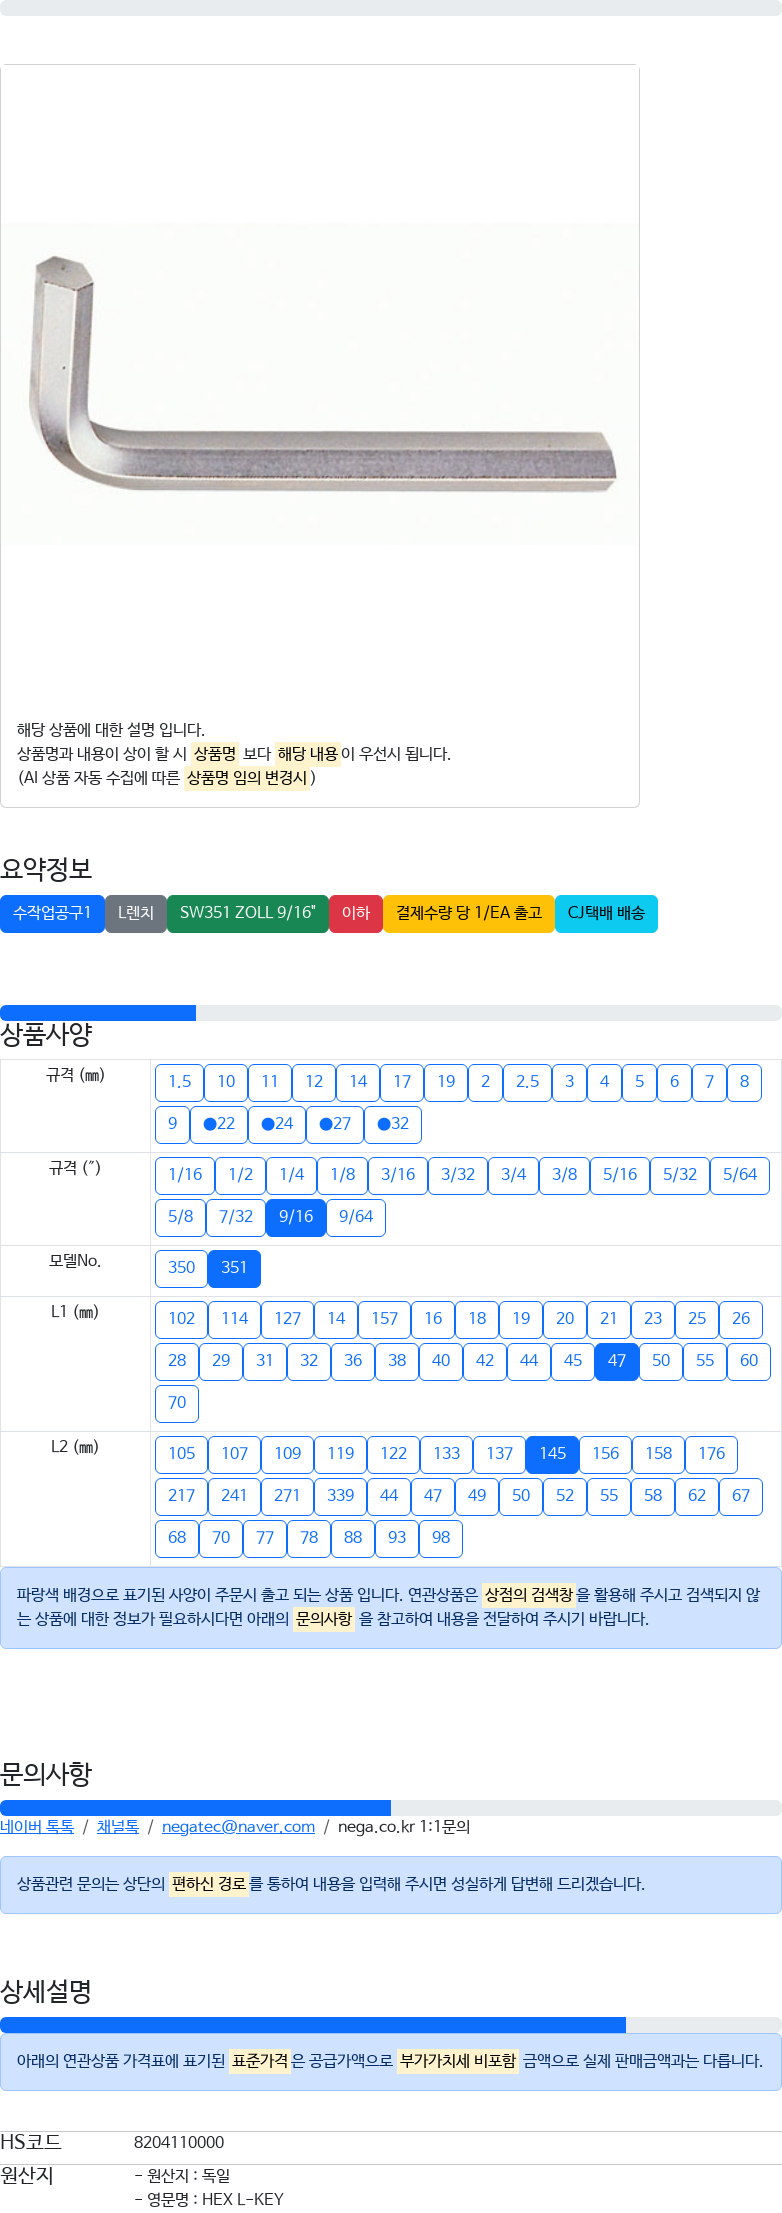This screenshot has width=782, height=2213.
Task: Select the 9/16 inch size option
Action: pyautogui.click(x=296, y=1217)
